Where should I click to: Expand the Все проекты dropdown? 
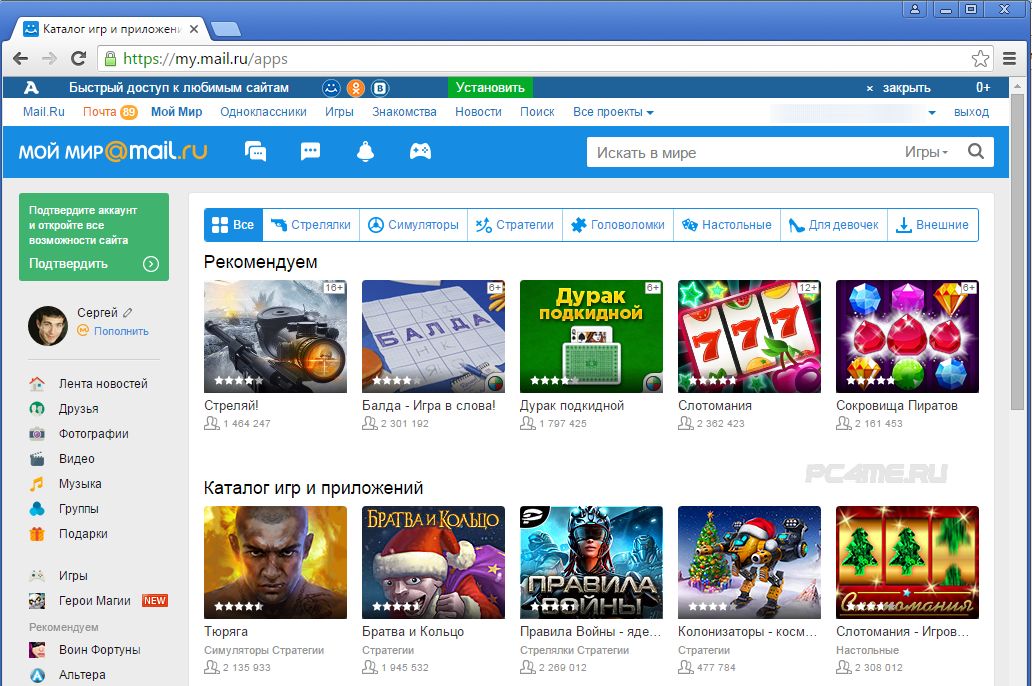point(613,112)
